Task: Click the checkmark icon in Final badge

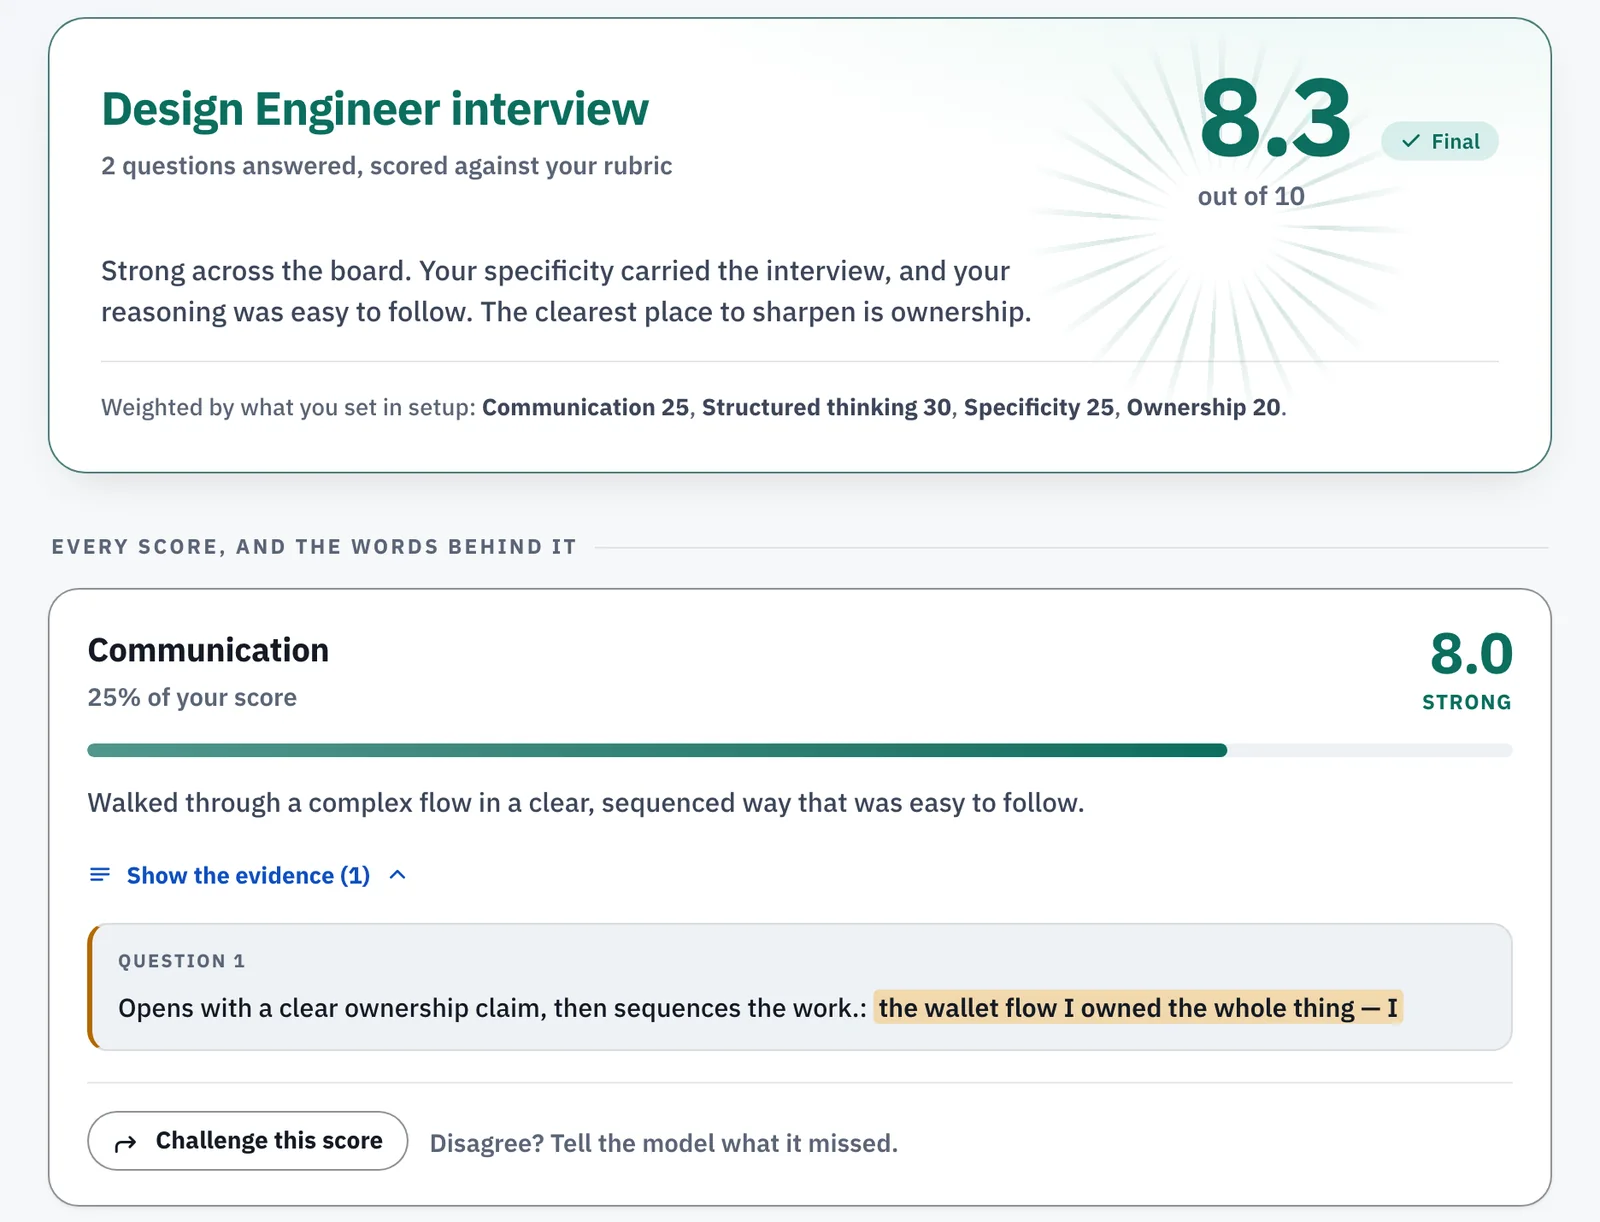Action: coord(1411,141)
